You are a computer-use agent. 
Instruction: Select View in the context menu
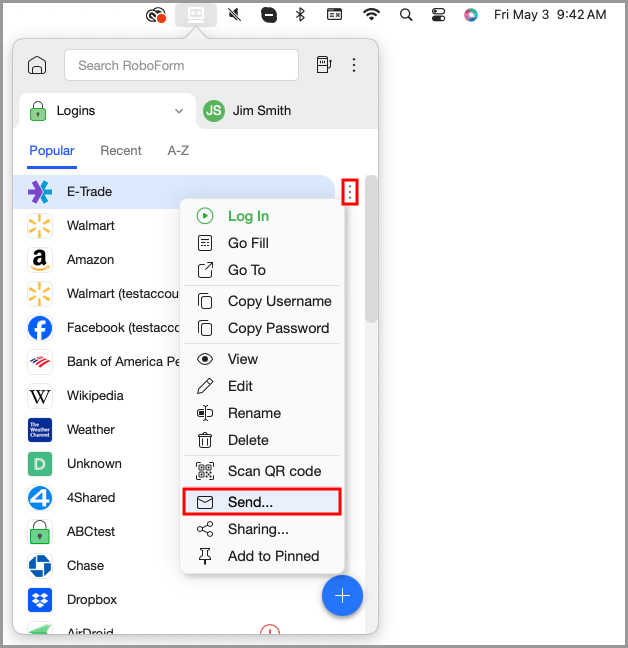point(262,359)
